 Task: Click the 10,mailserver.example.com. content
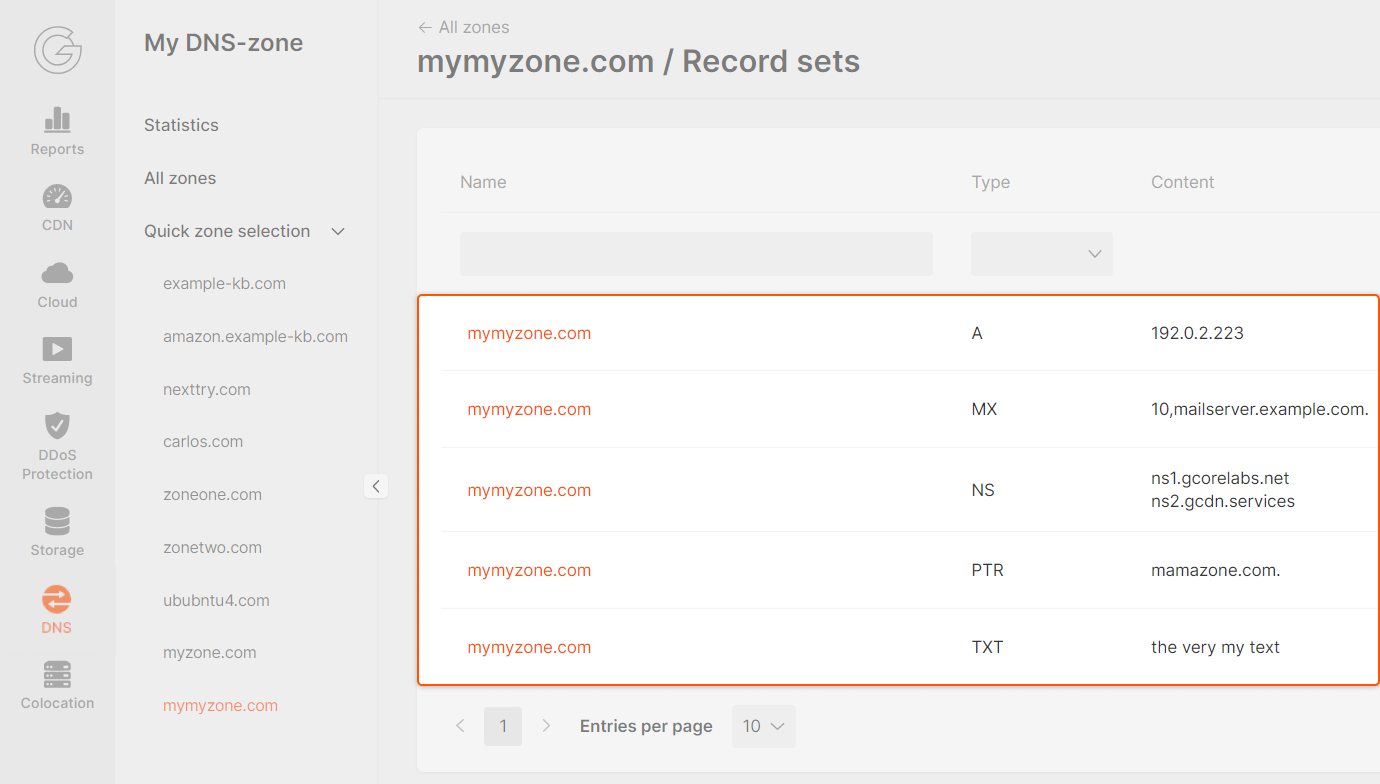pyautogui.click(x=1260, y=409)
